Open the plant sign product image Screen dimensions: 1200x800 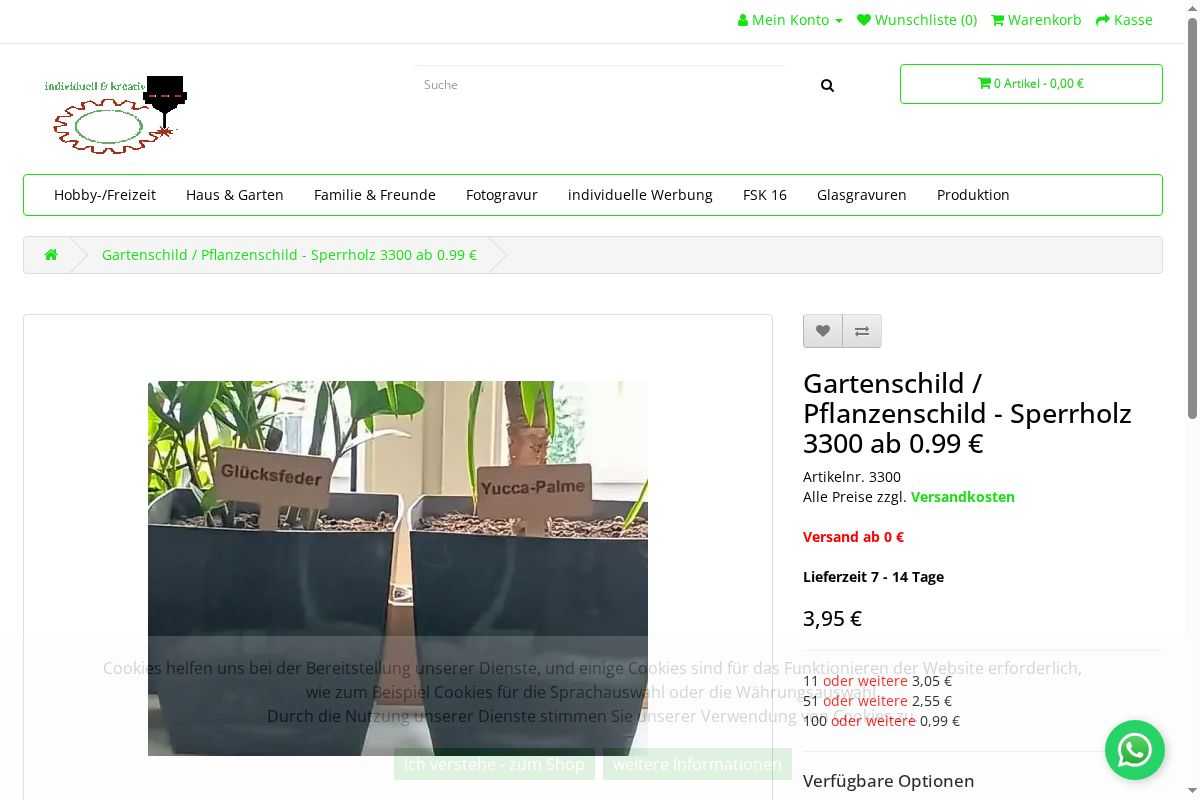pyautogui.click(x=398, y=520)
